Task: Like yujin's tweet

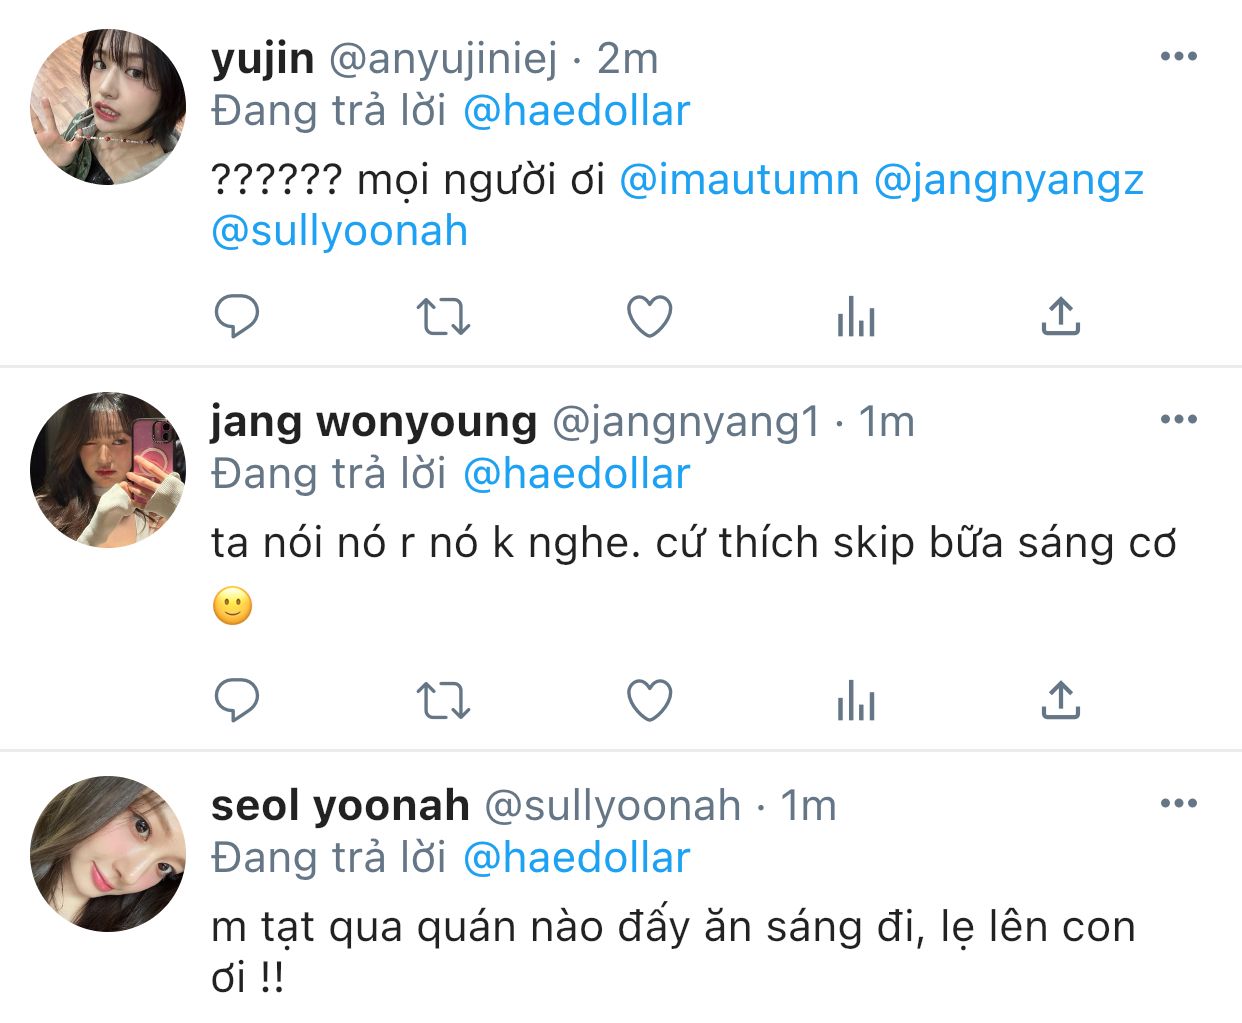Action: pyautogui.click(x=649, y=317)
